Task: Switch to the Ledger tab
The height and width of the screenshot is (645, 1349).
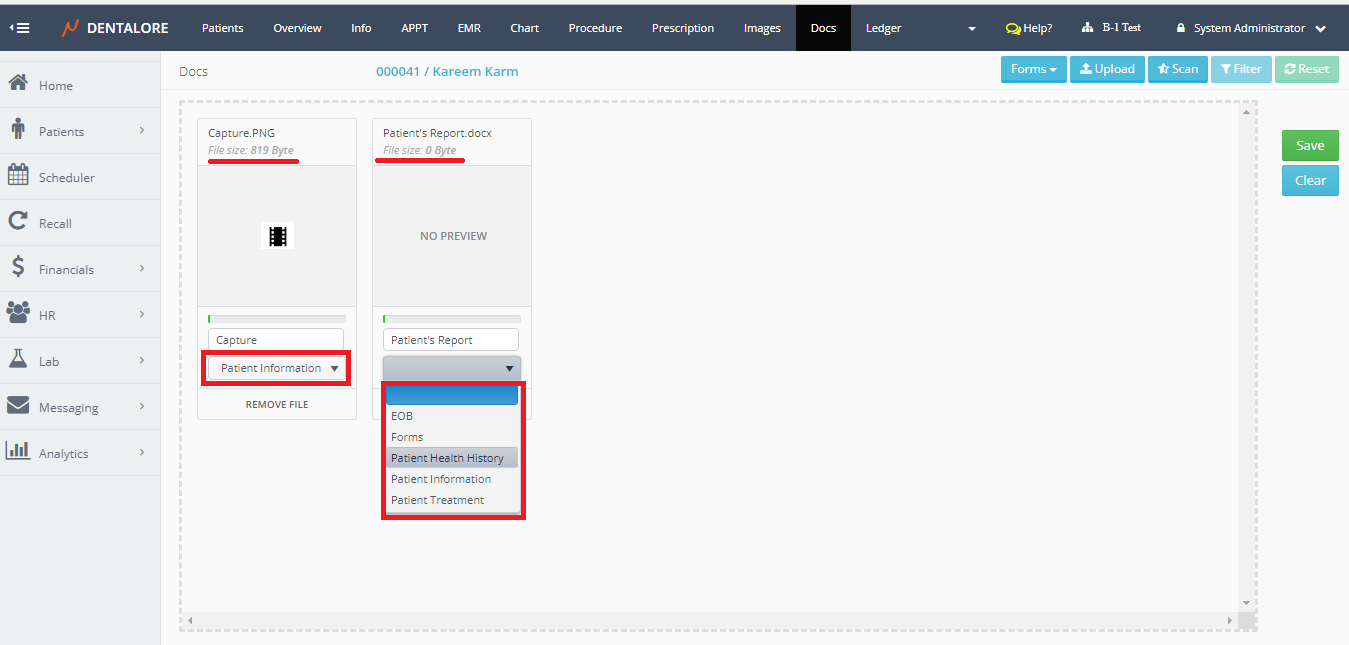Action: tap(883, 28)
